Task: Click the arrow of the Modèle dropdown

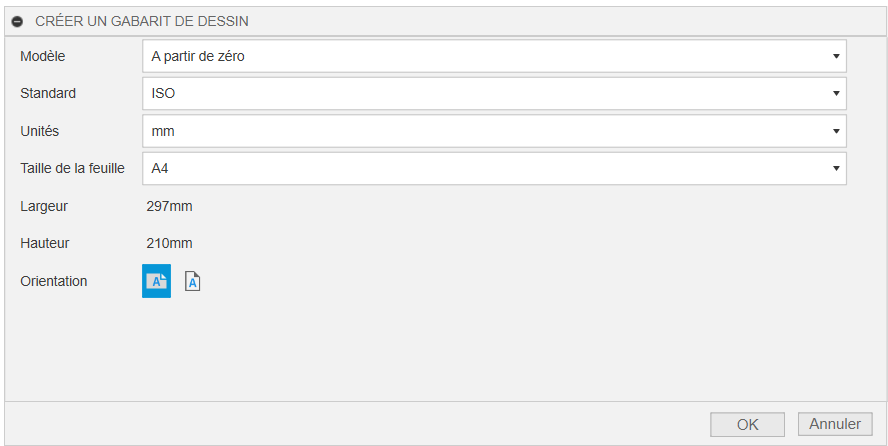Action: point(836,57)
